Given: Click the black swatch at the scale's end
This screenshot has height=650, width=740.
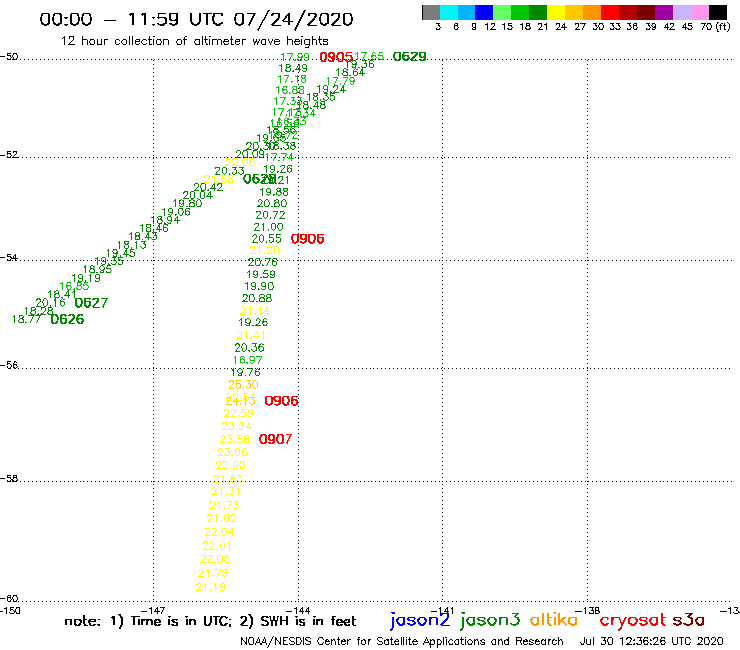Looking at the screenshot, I should (718, 12).
